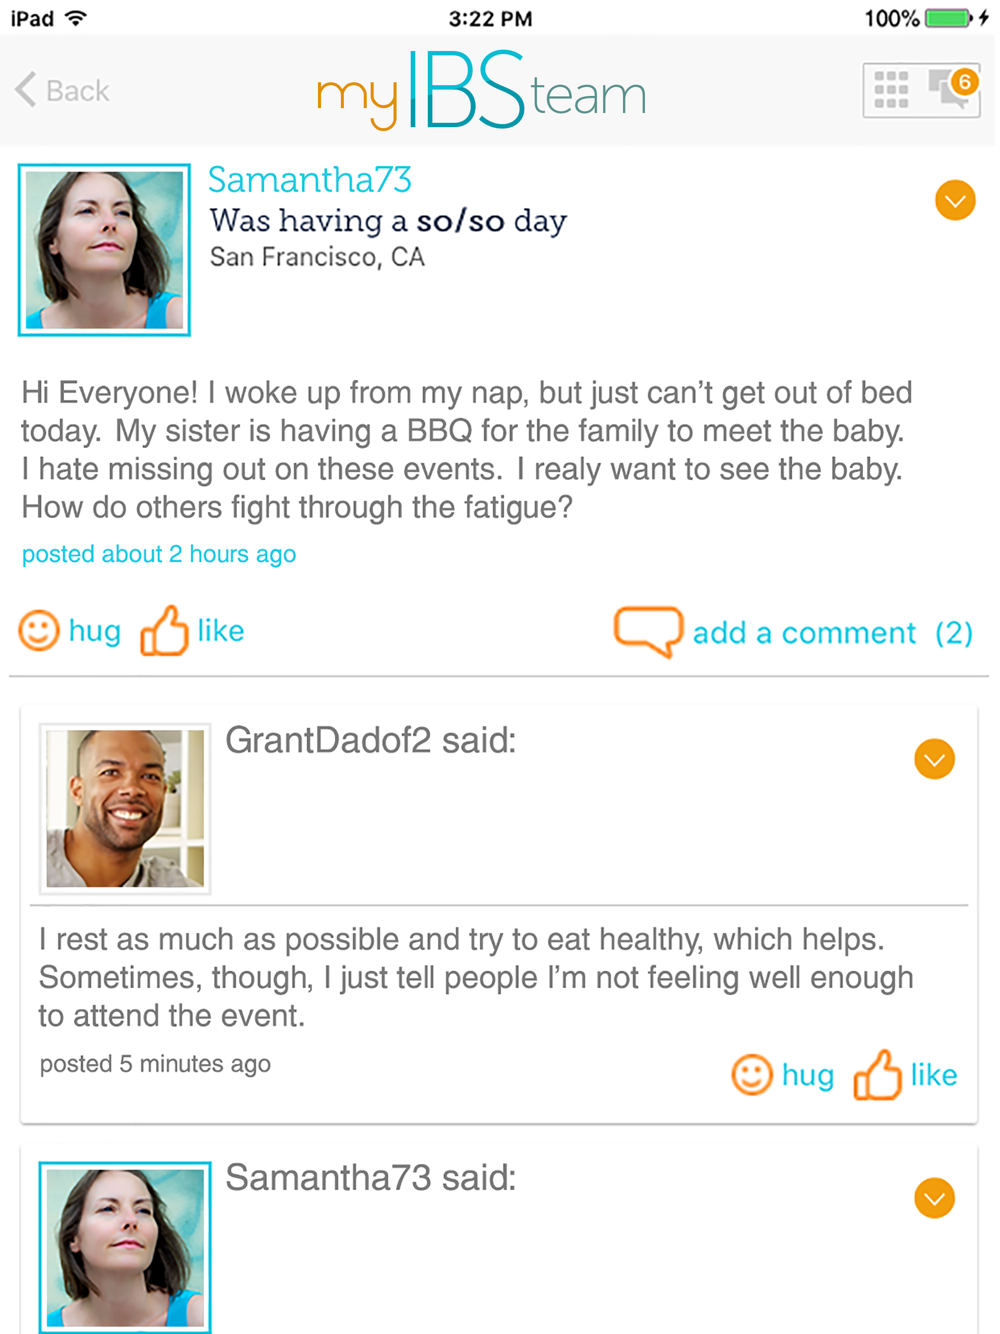
Task: Tap thumbs-up icon on GrantDadof2's comment
Action: pyautogui.click(x=877, y=1075)
